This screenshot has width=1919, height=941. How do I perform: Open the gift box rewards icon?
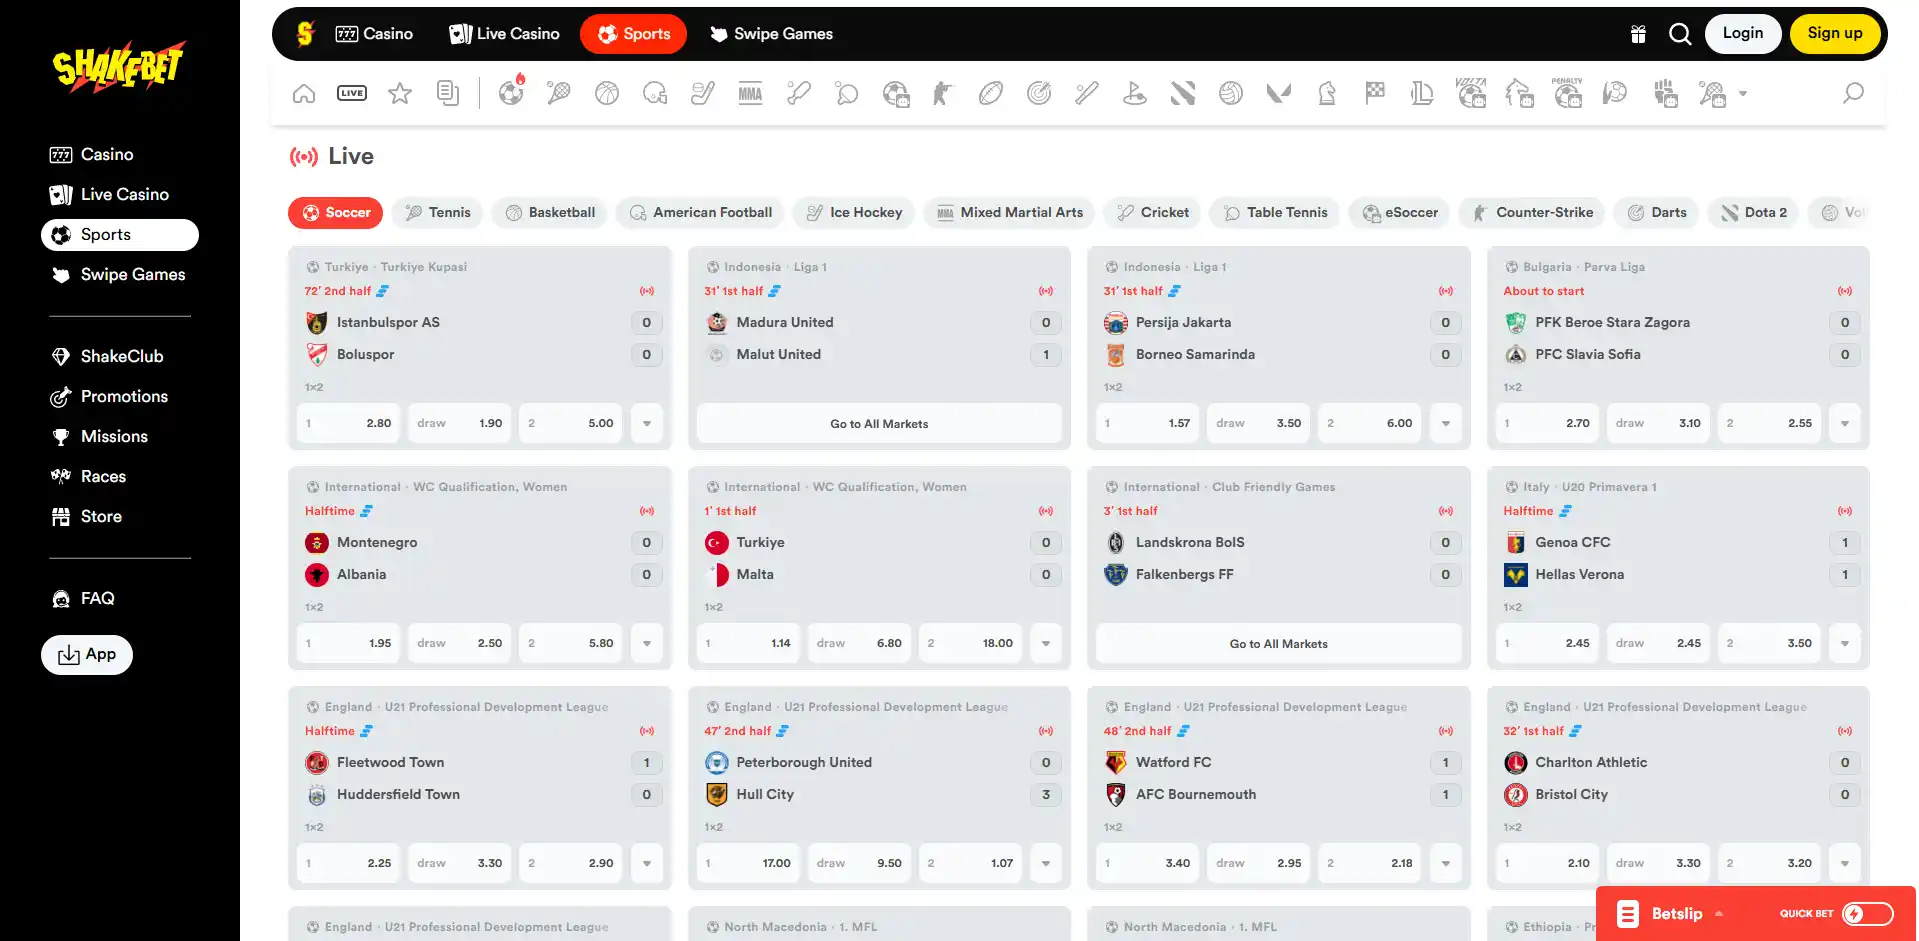1638,34
